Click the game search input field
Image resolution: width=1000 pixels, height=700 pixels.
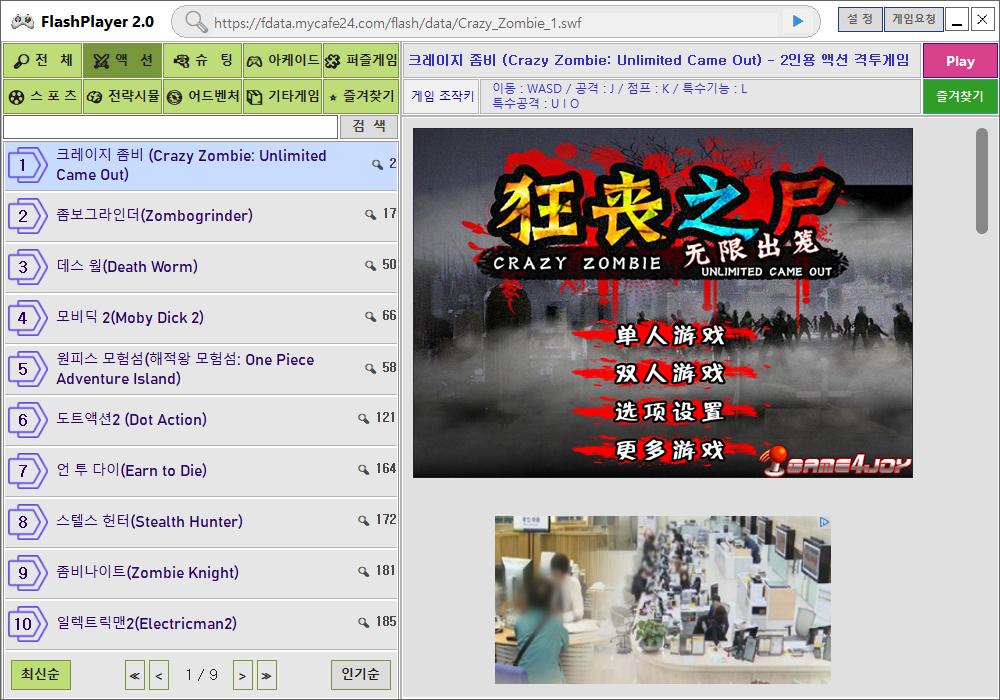tap(170, 127)
